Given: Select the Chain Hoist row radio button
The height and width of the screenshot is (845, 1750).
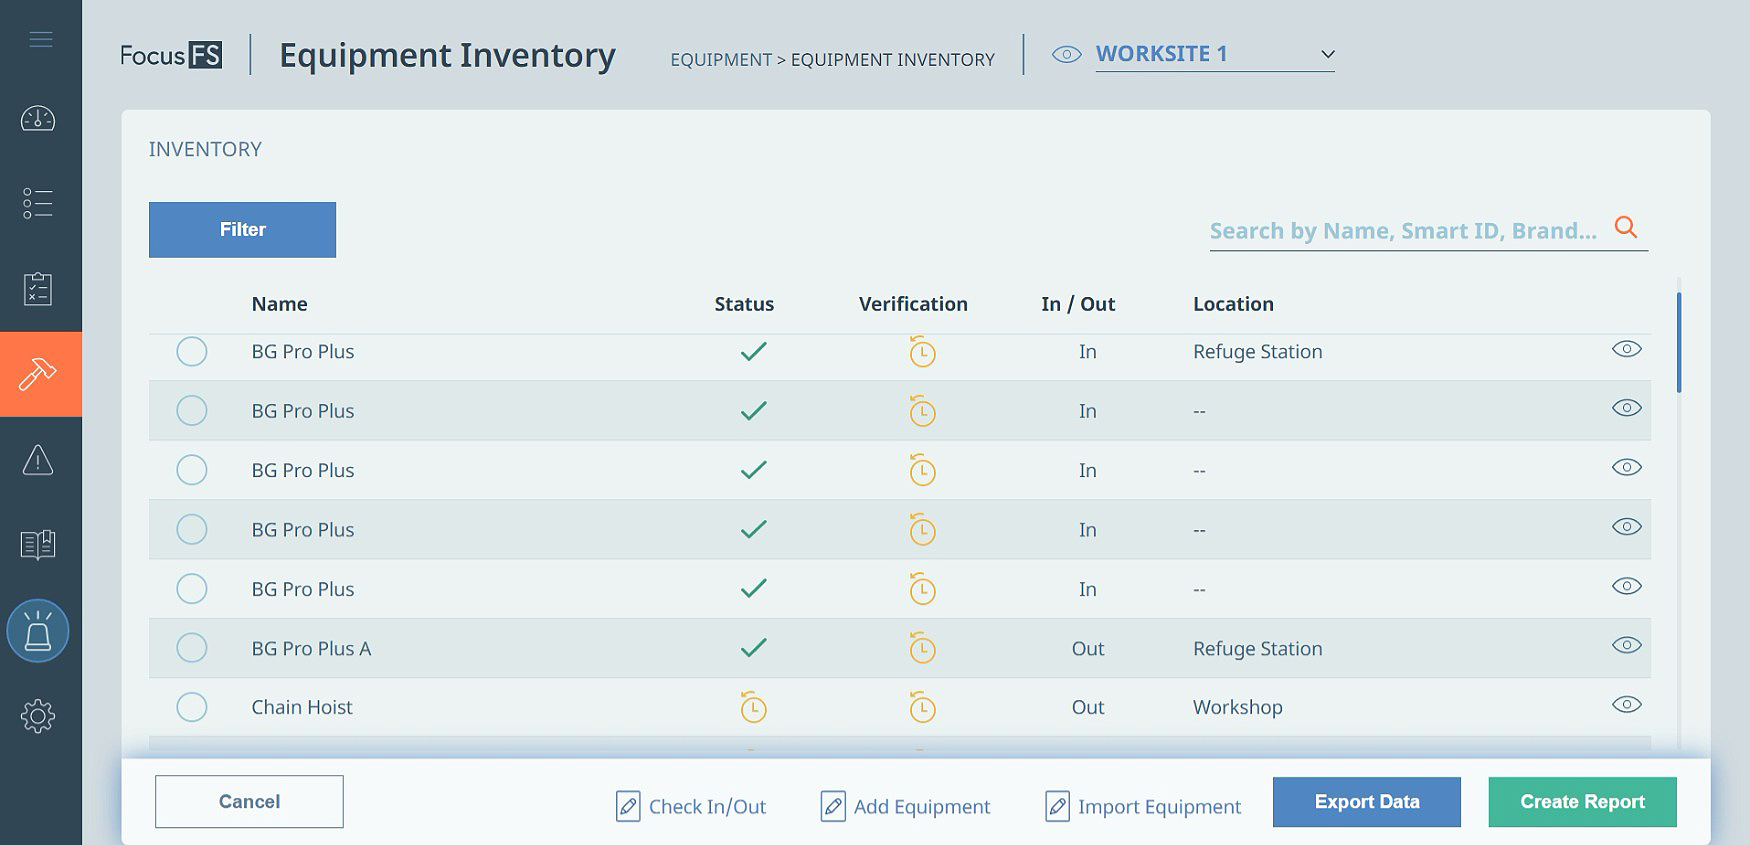Looking at the screenshot, I should click(192, 707).
